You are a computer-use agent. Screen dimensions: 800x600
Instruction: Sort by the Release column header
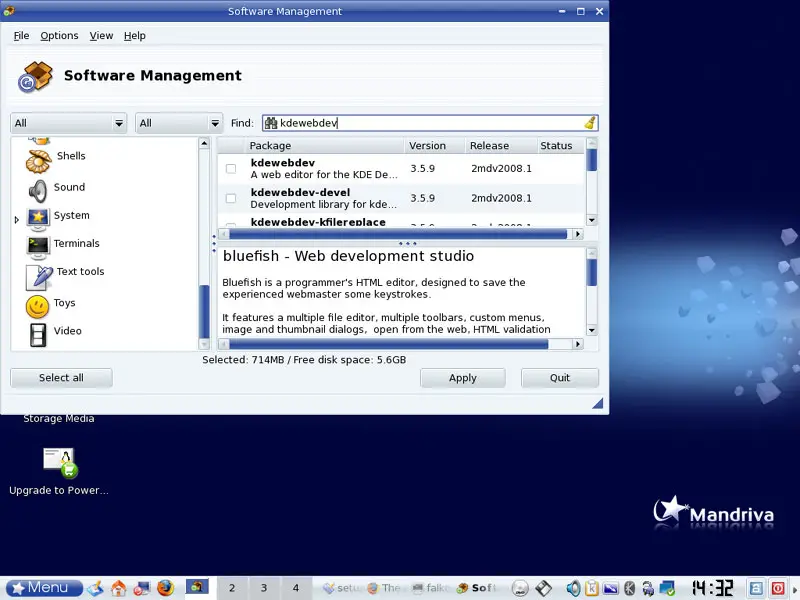pyautogui.click(x=501, y=146)
